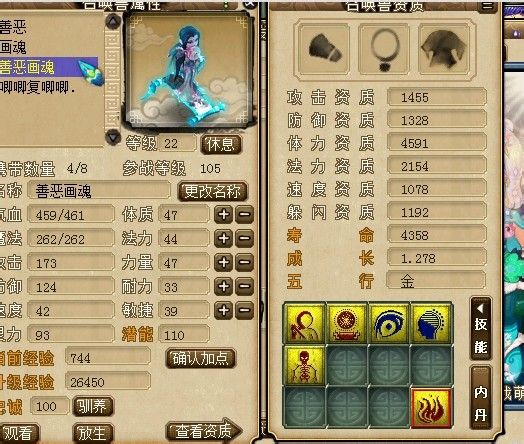Screen dimensions: 524x444
Task: Click the 更改名称 button
Action: tap(213, 191)
